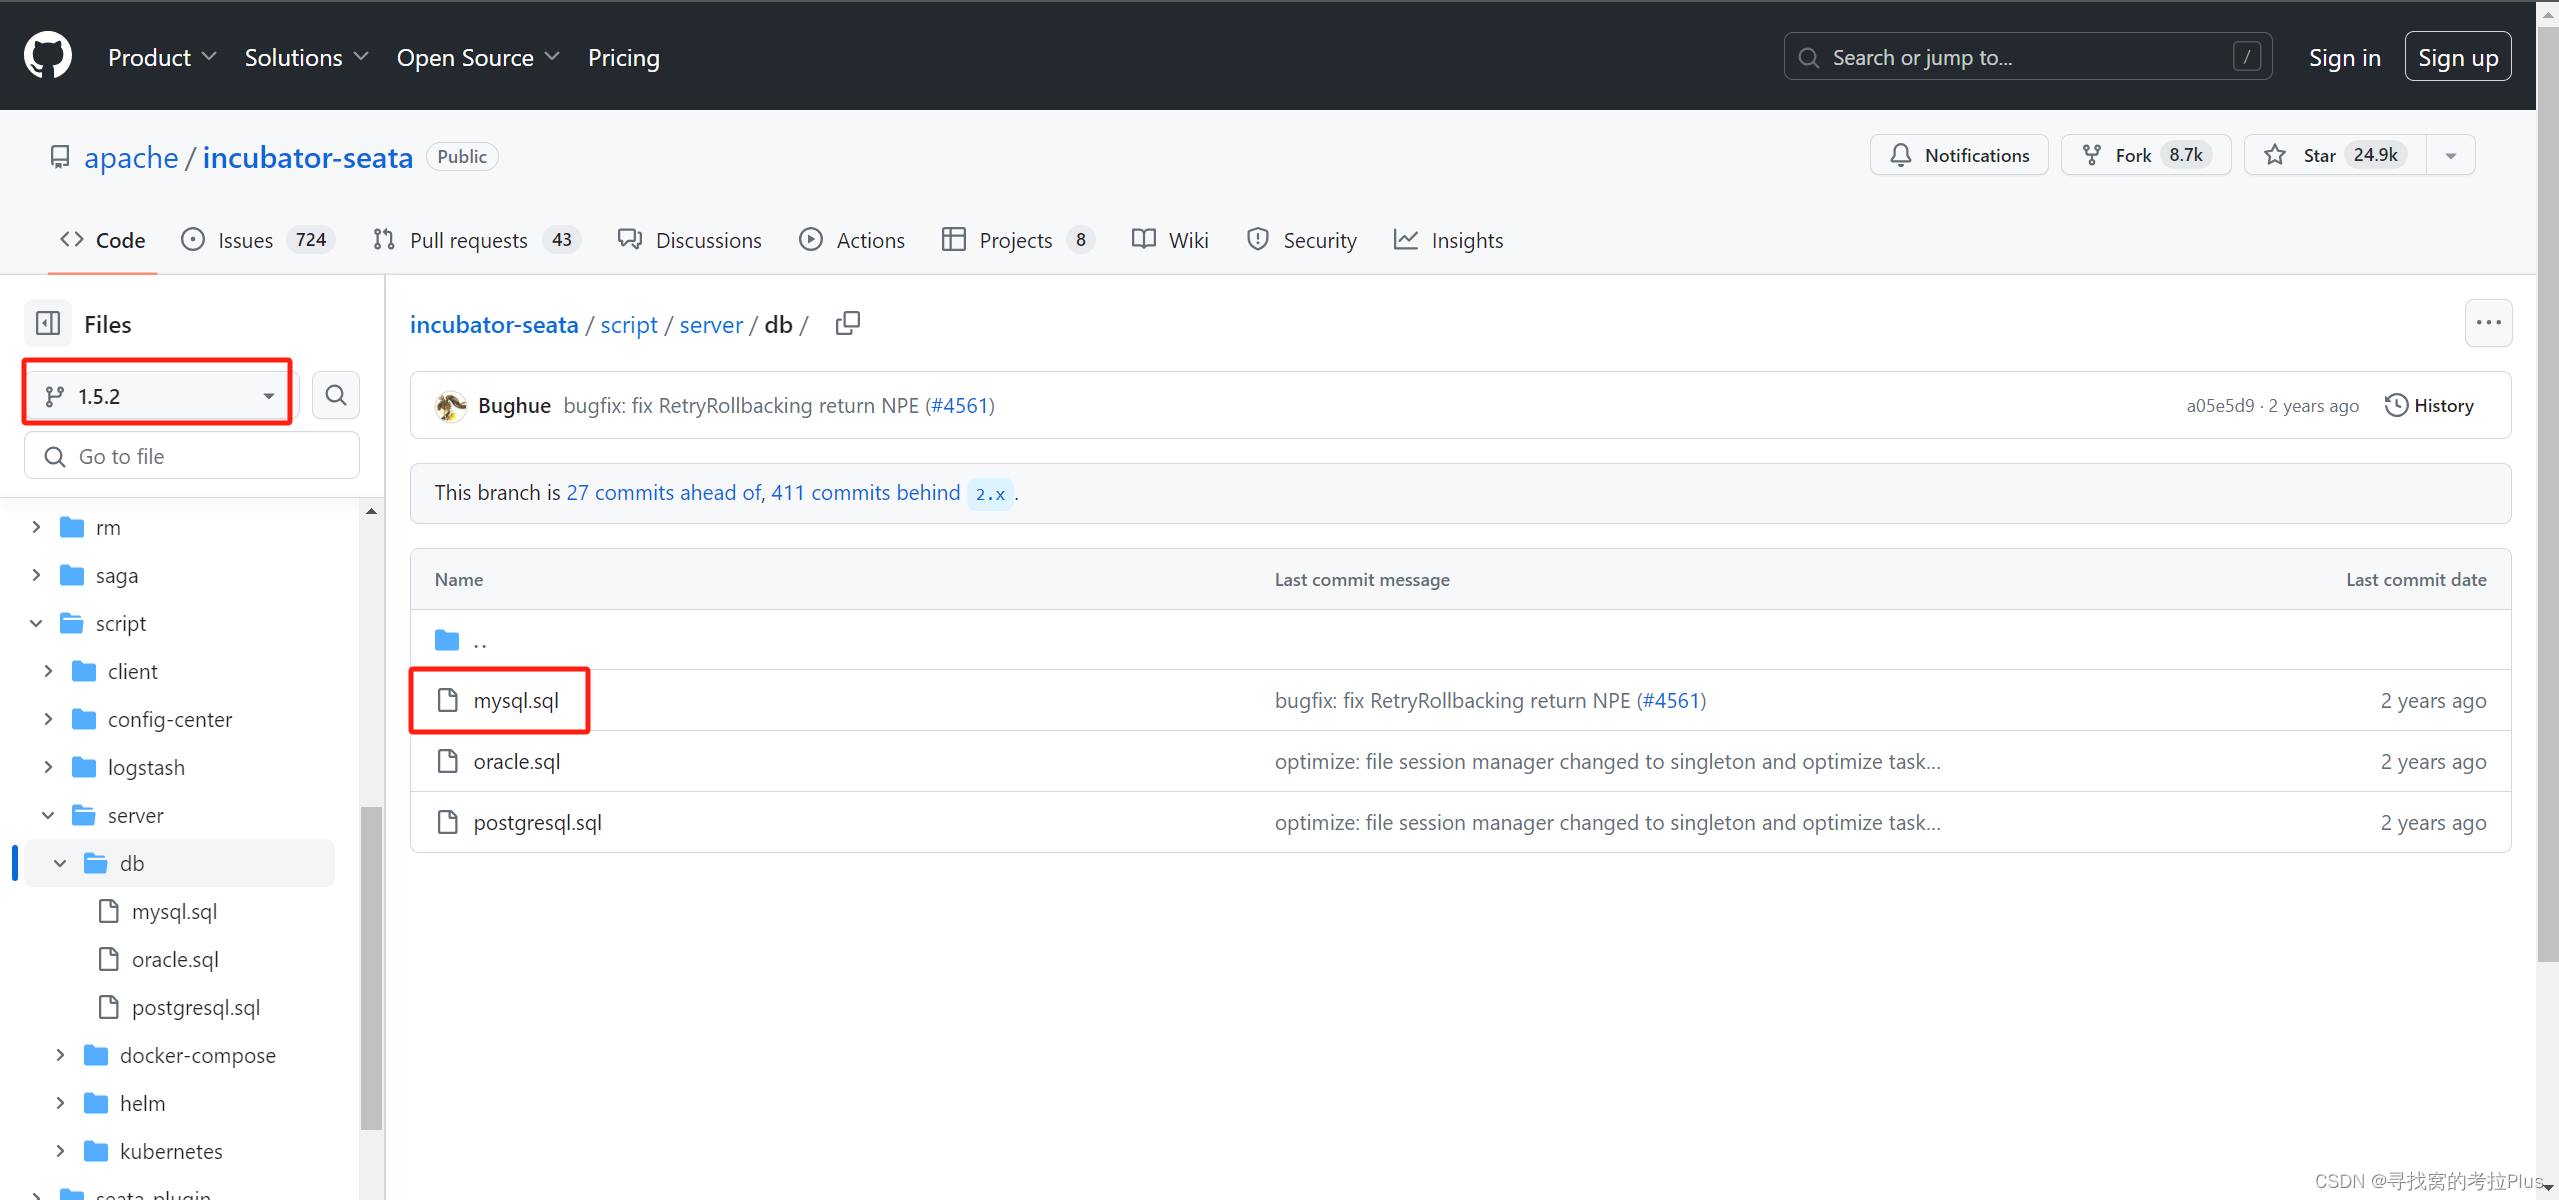Open the three-dot more options menu

pos(2488,323)
